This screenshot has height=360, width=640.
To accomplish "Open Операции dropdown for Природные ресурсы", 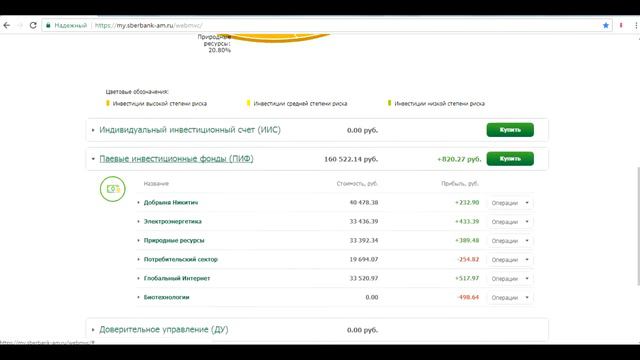I will [510, 241].
